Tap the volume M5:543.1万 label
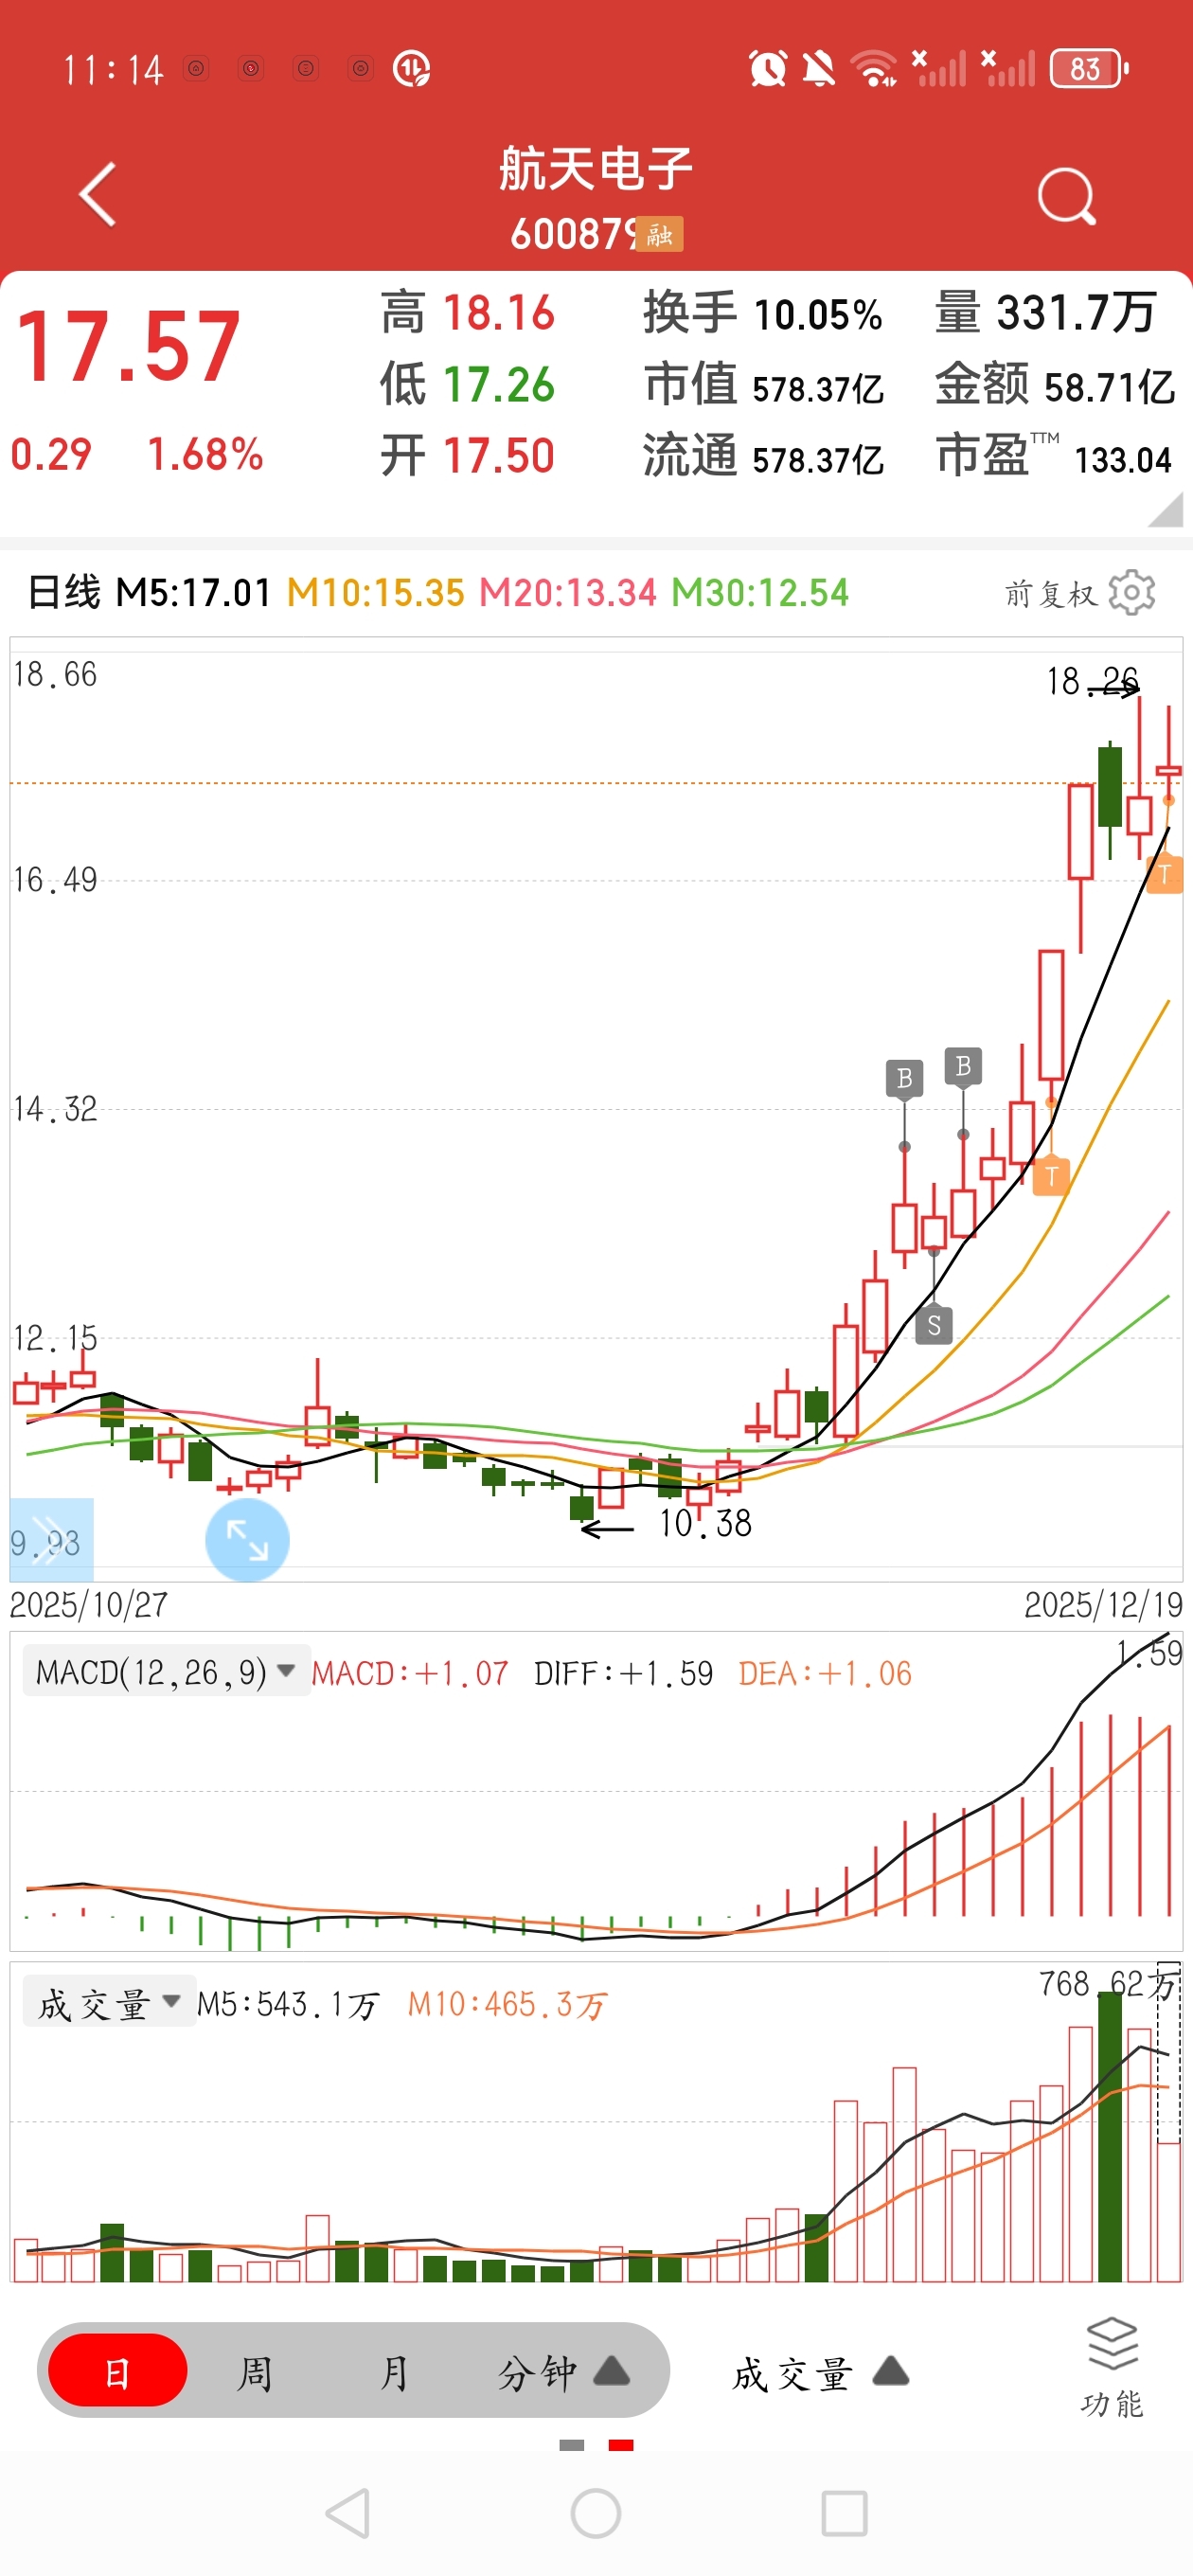This screenshot has height=2576, width=1193. [287, 2004]
